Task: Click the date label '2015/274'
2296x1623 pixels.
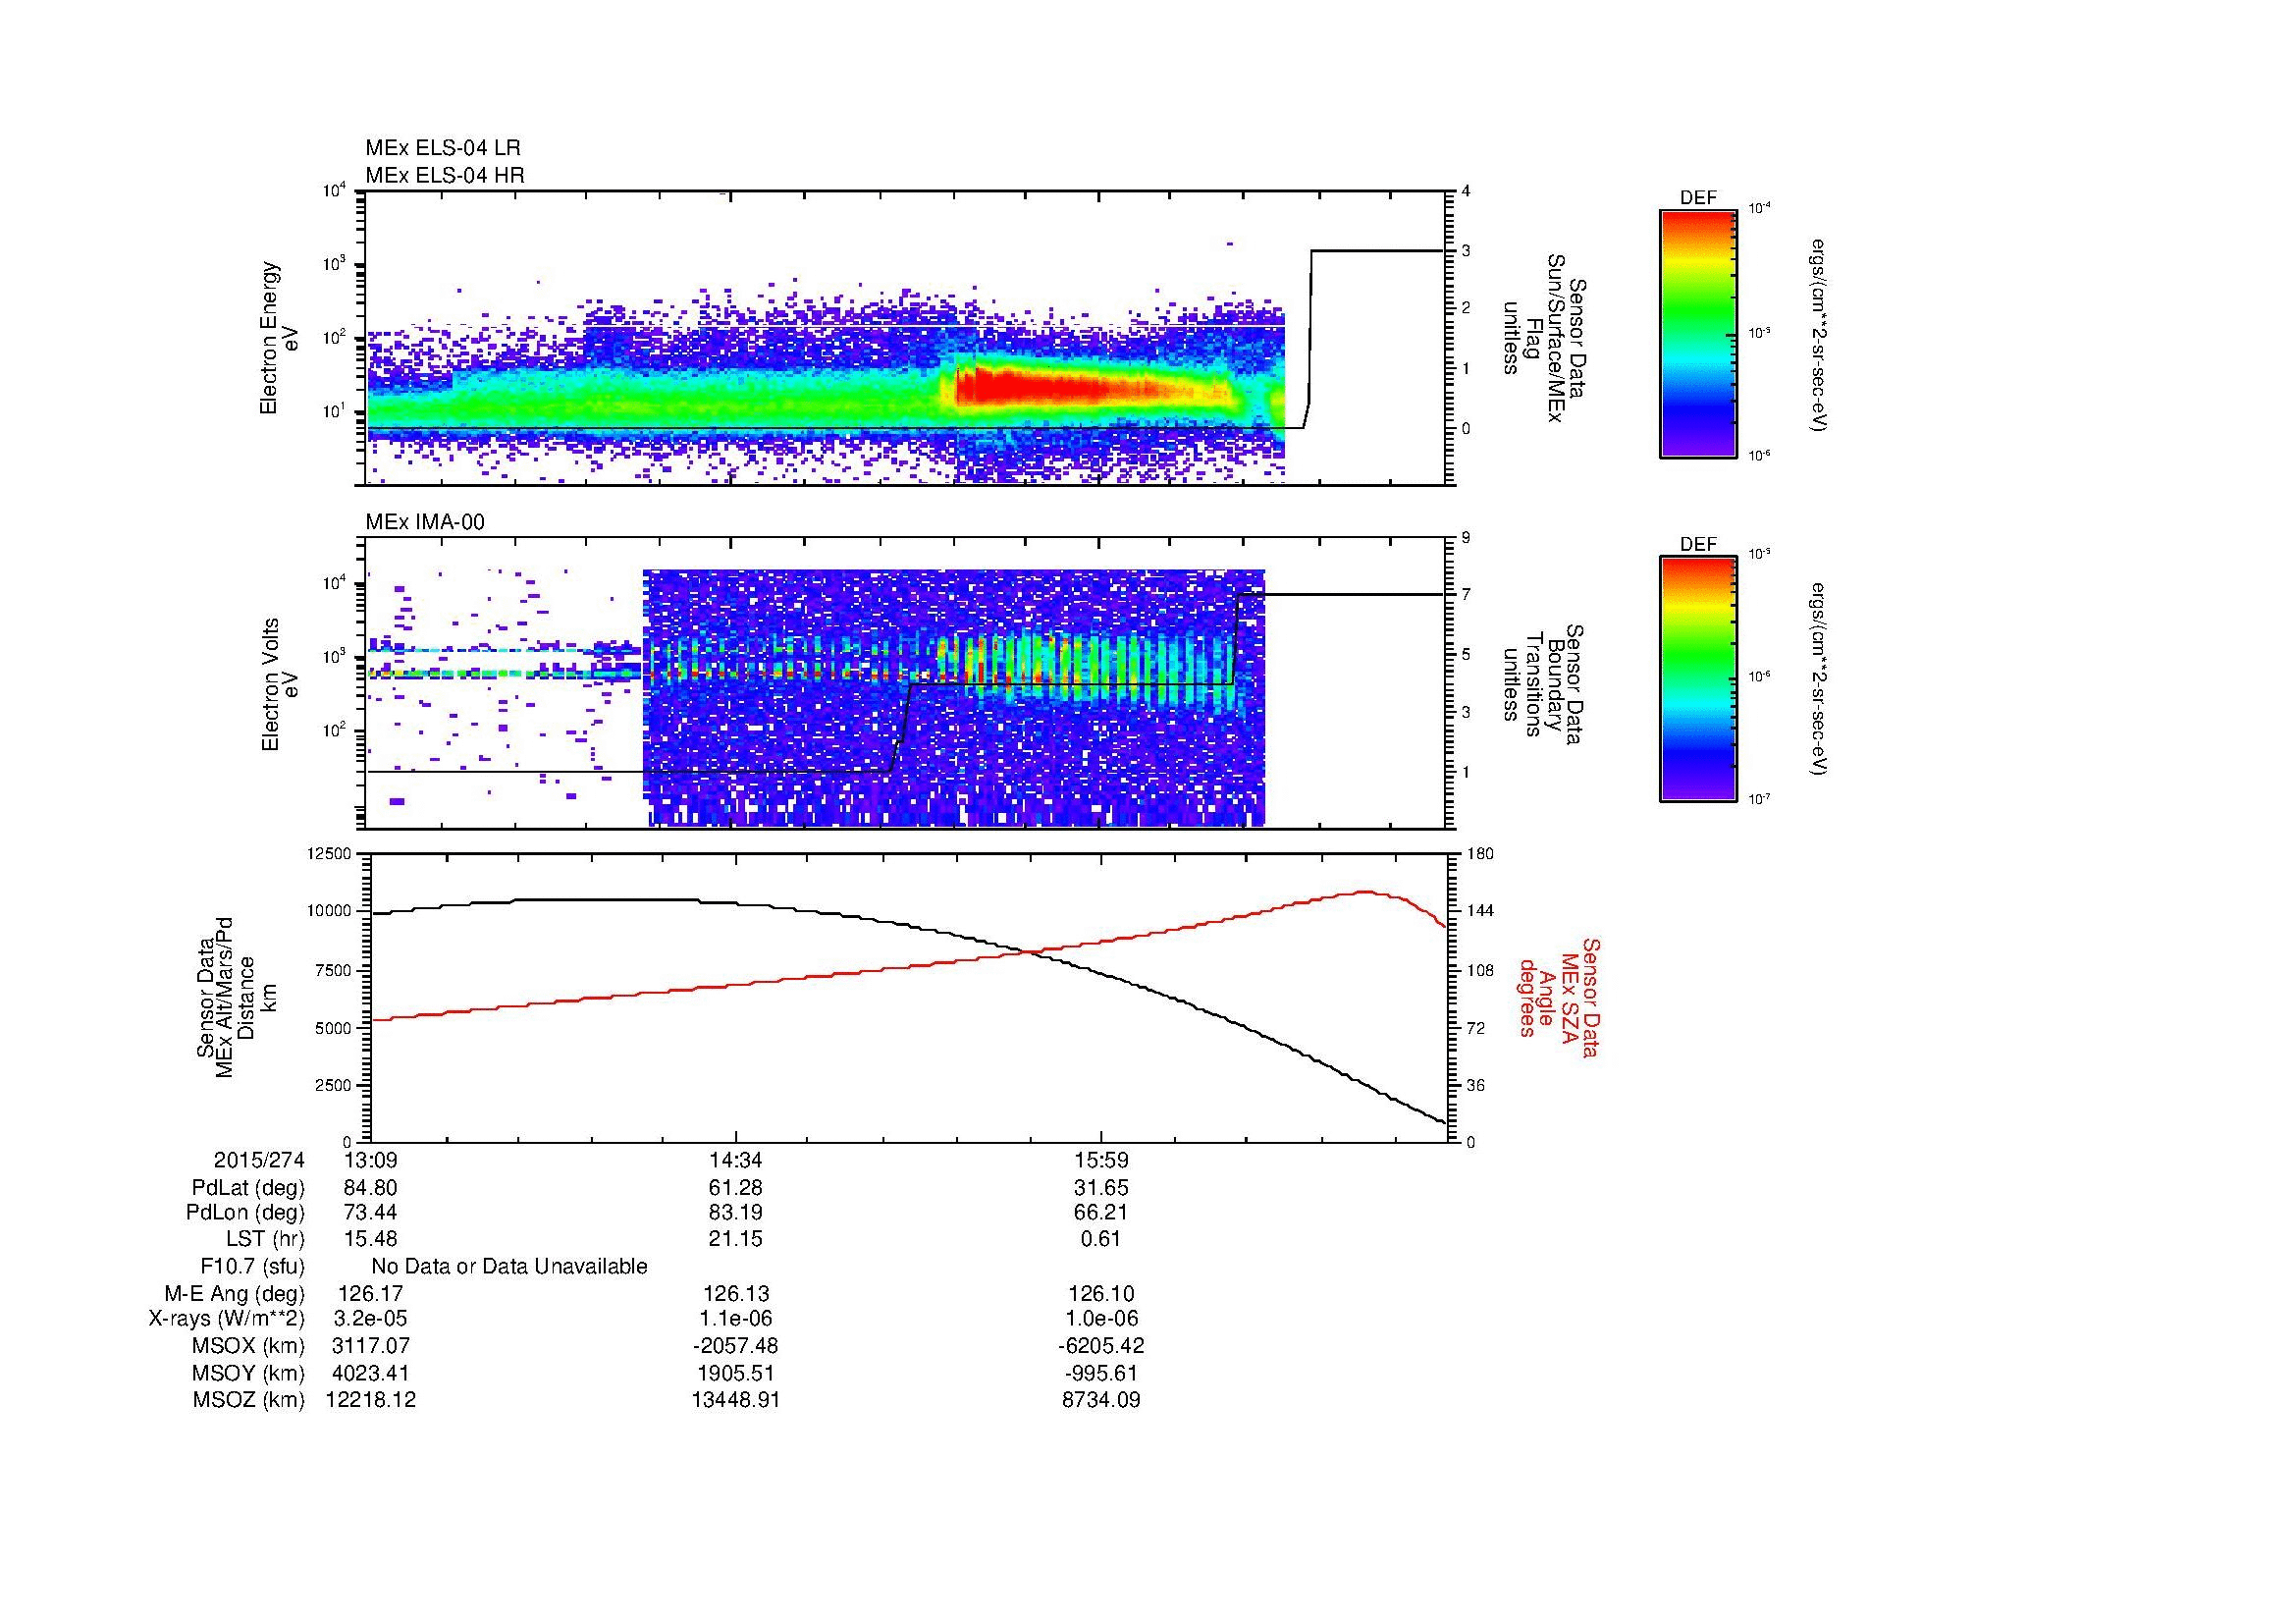Action: click(259, 1160)
